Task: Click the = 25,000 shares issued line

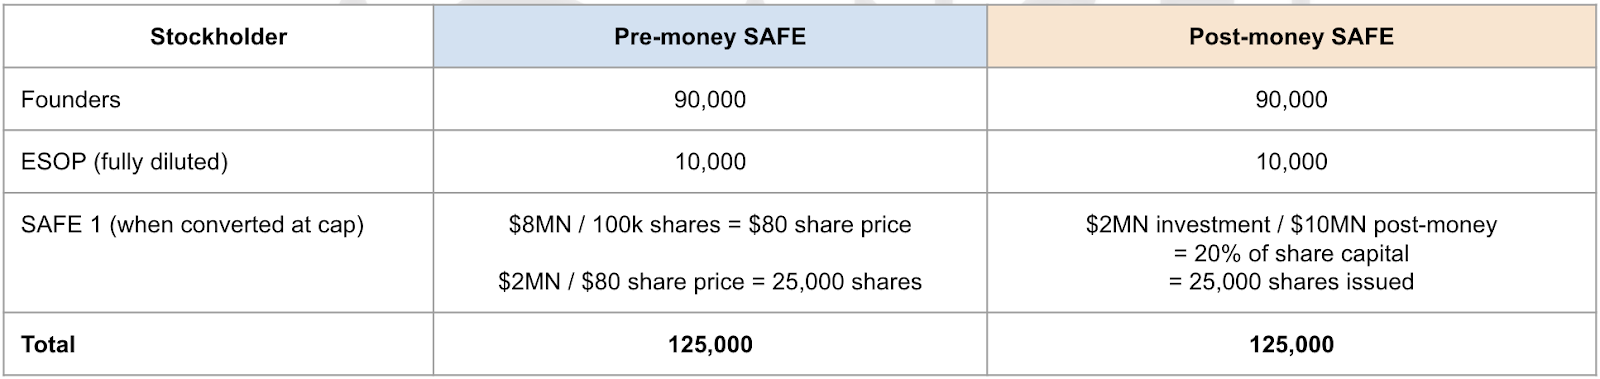Action: point(1291,282)
